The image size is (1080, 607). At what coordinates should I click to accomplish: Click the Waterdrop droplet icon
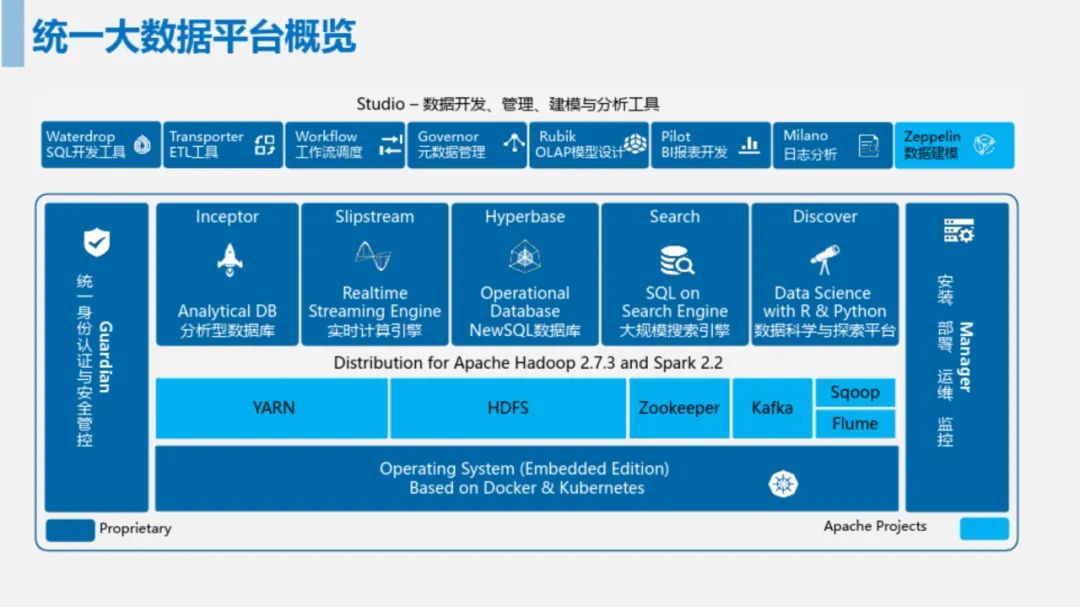pyautogui.click(x=142, y=145)
